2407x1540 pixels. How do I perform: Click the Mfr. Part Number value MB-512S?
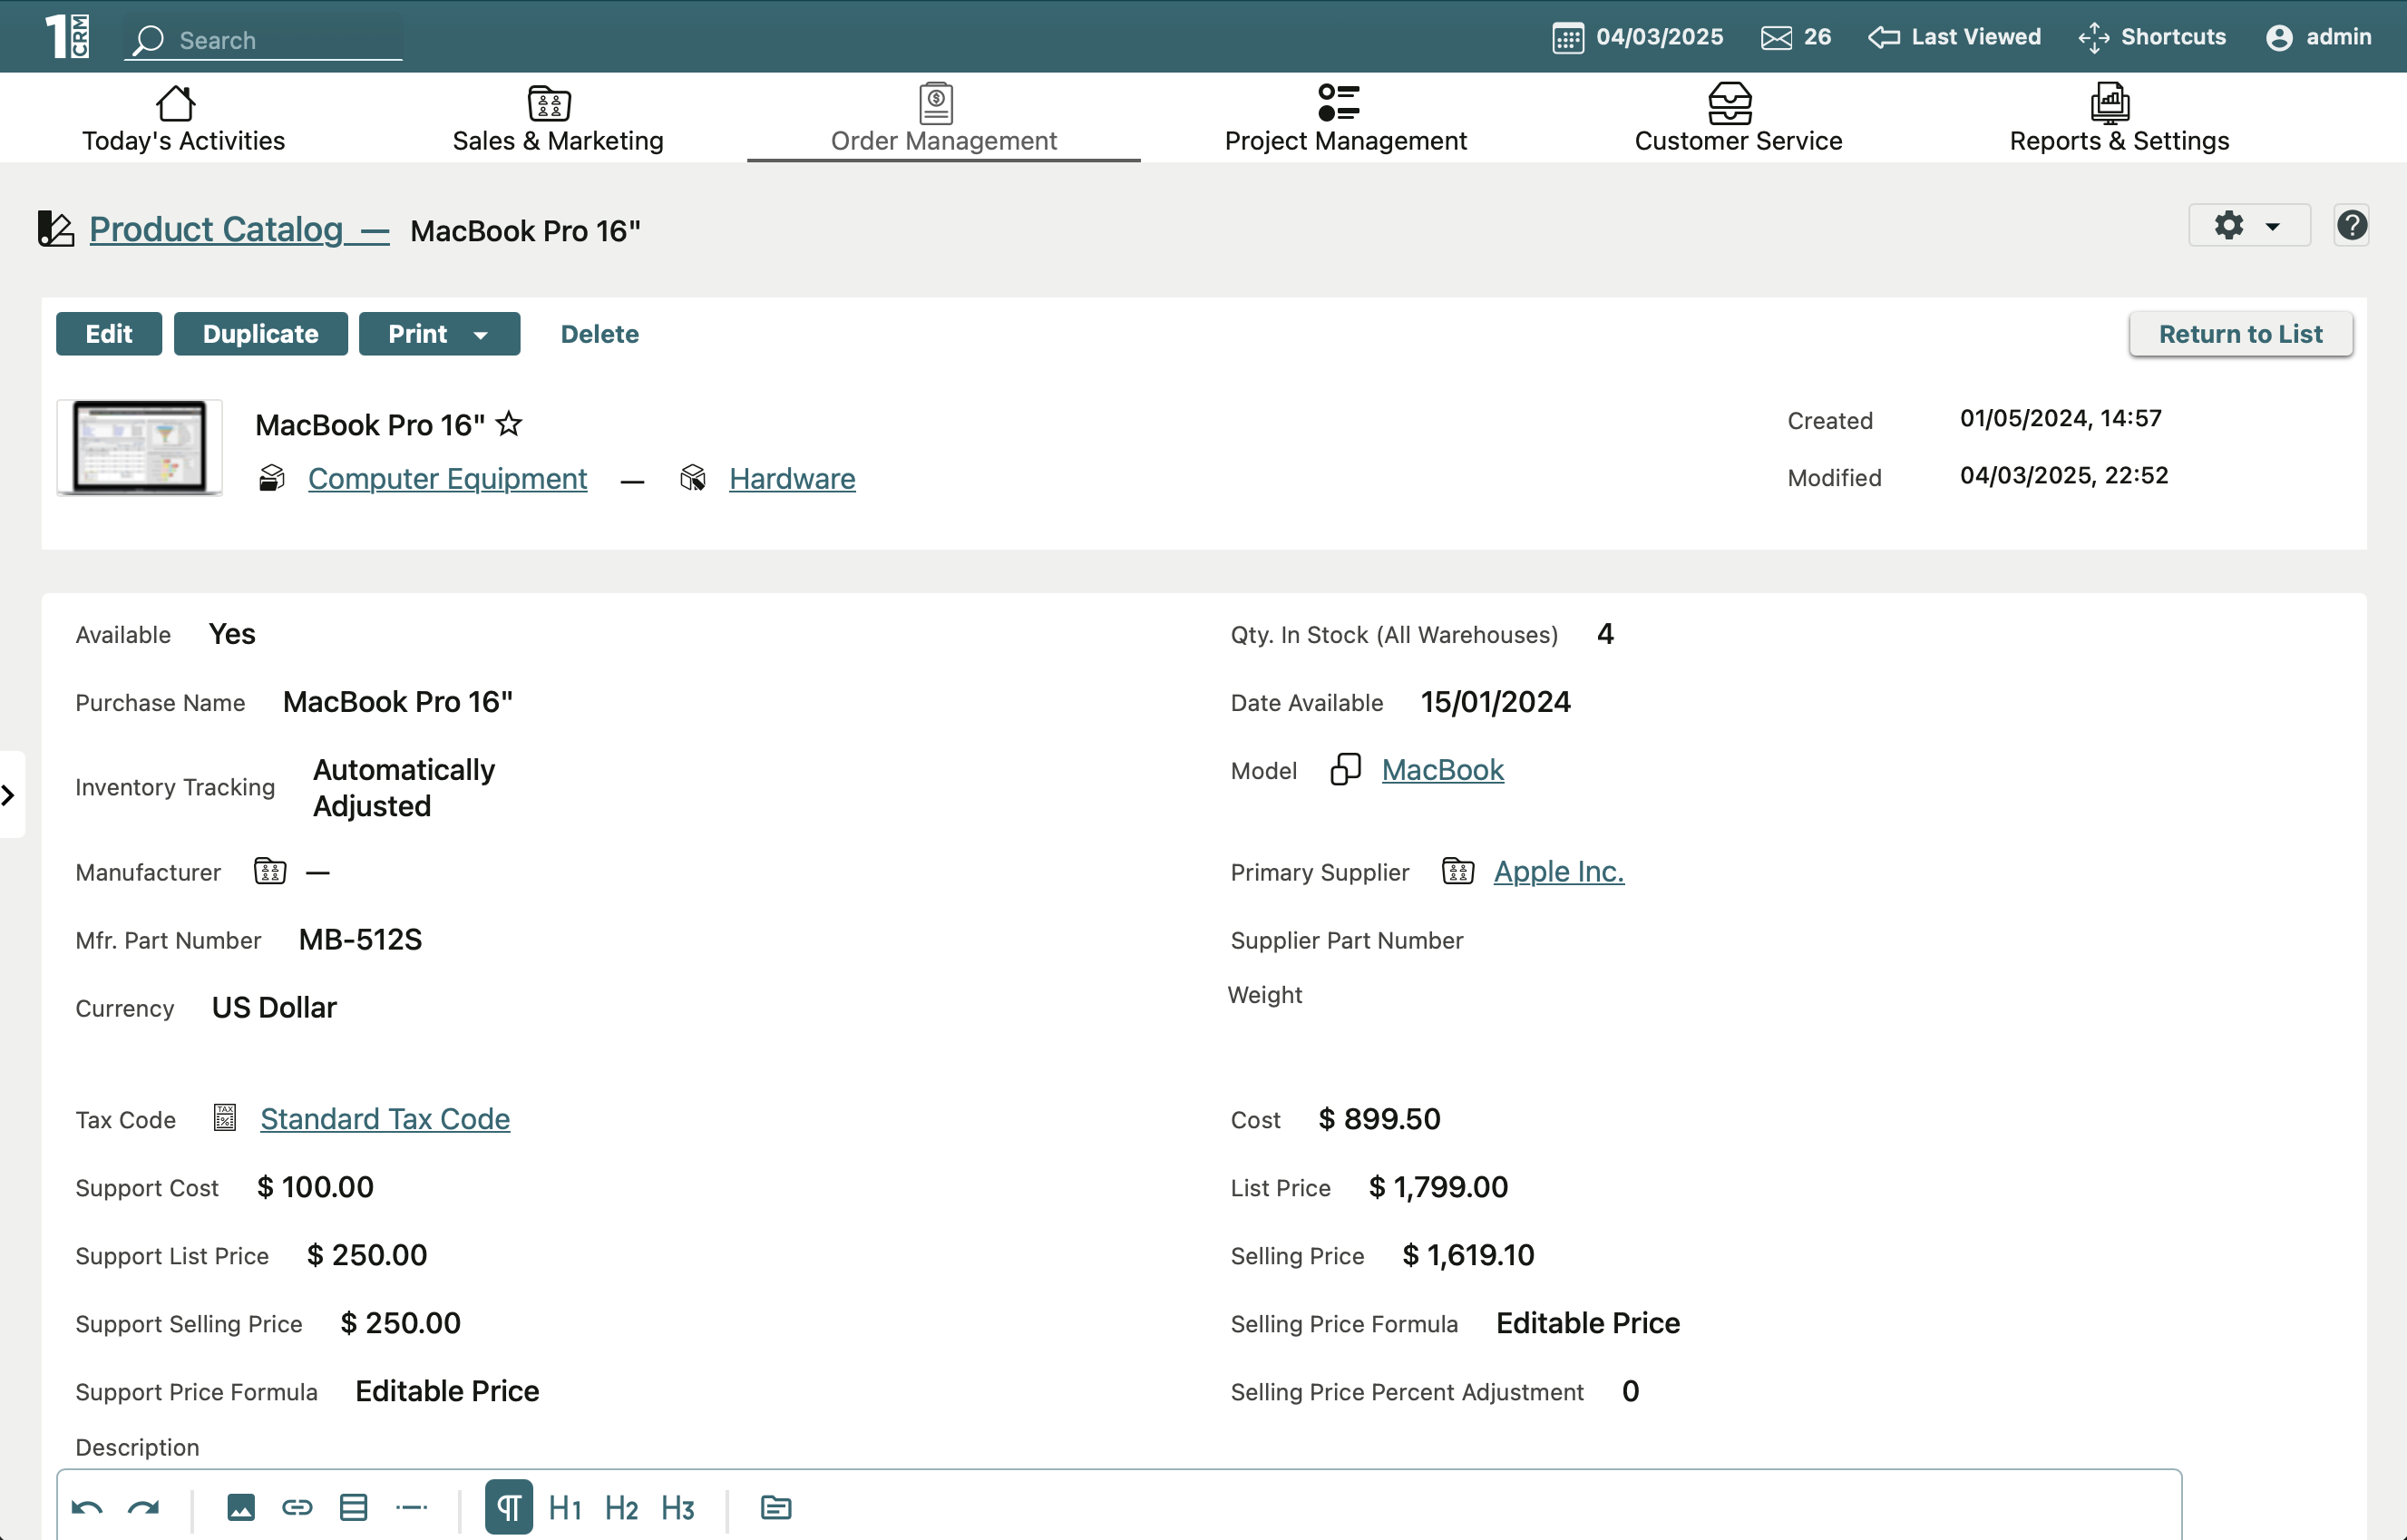pyautogui.click(x=360, y=939)
